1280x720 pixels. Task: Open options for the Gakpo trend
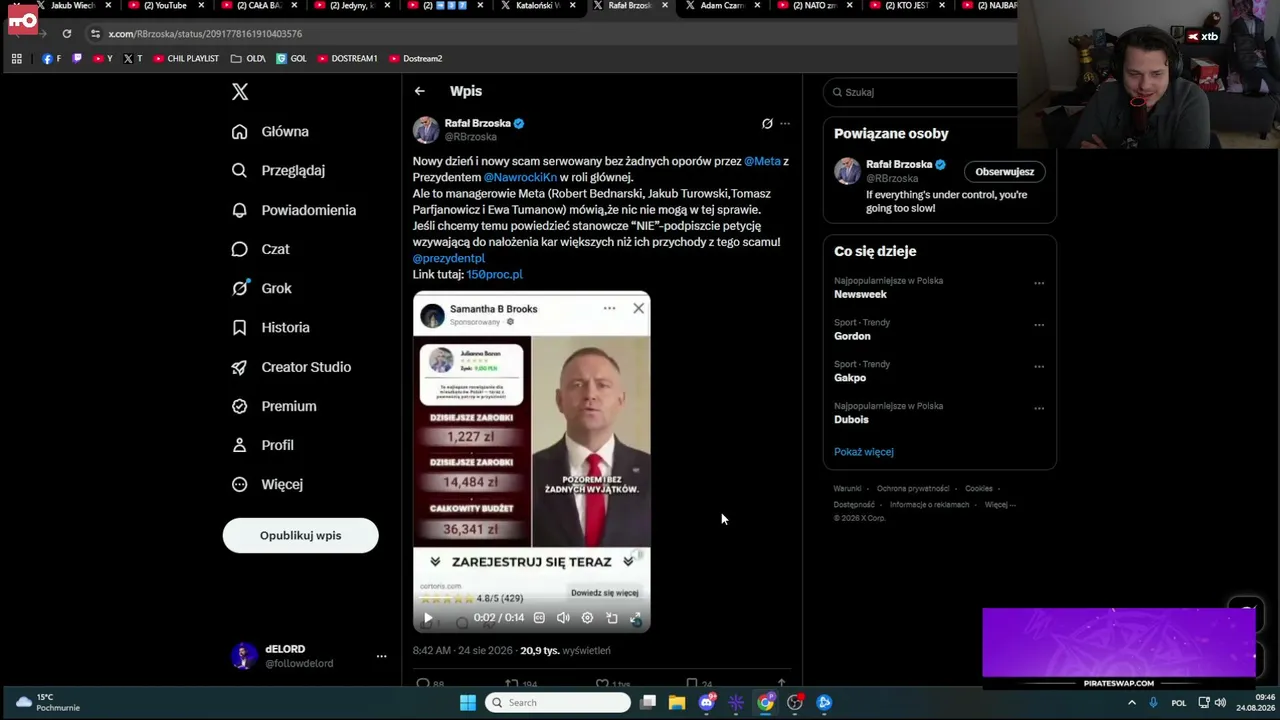[1039, 367]
